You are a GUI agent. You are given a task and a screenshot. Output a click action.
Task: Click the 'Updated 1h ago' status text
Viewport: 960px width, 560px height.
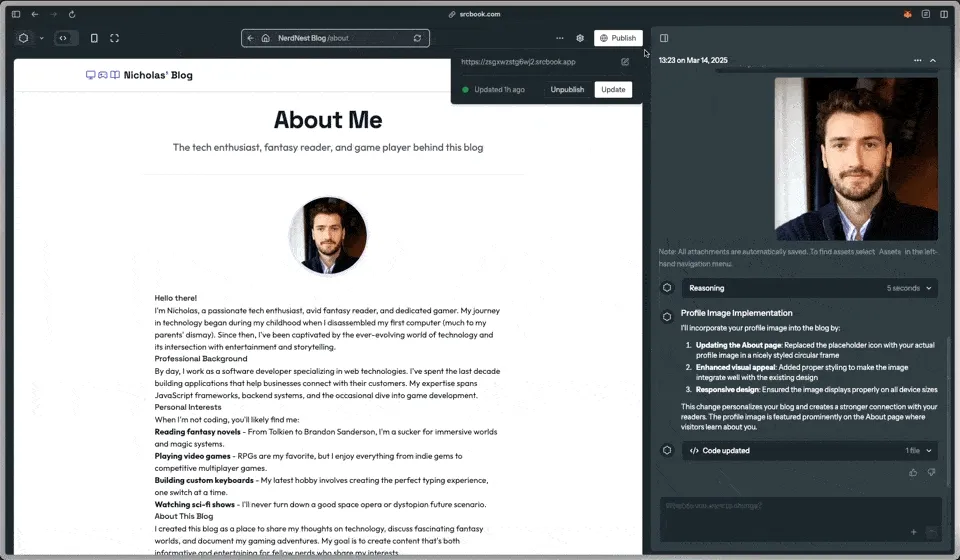point(499,89)
